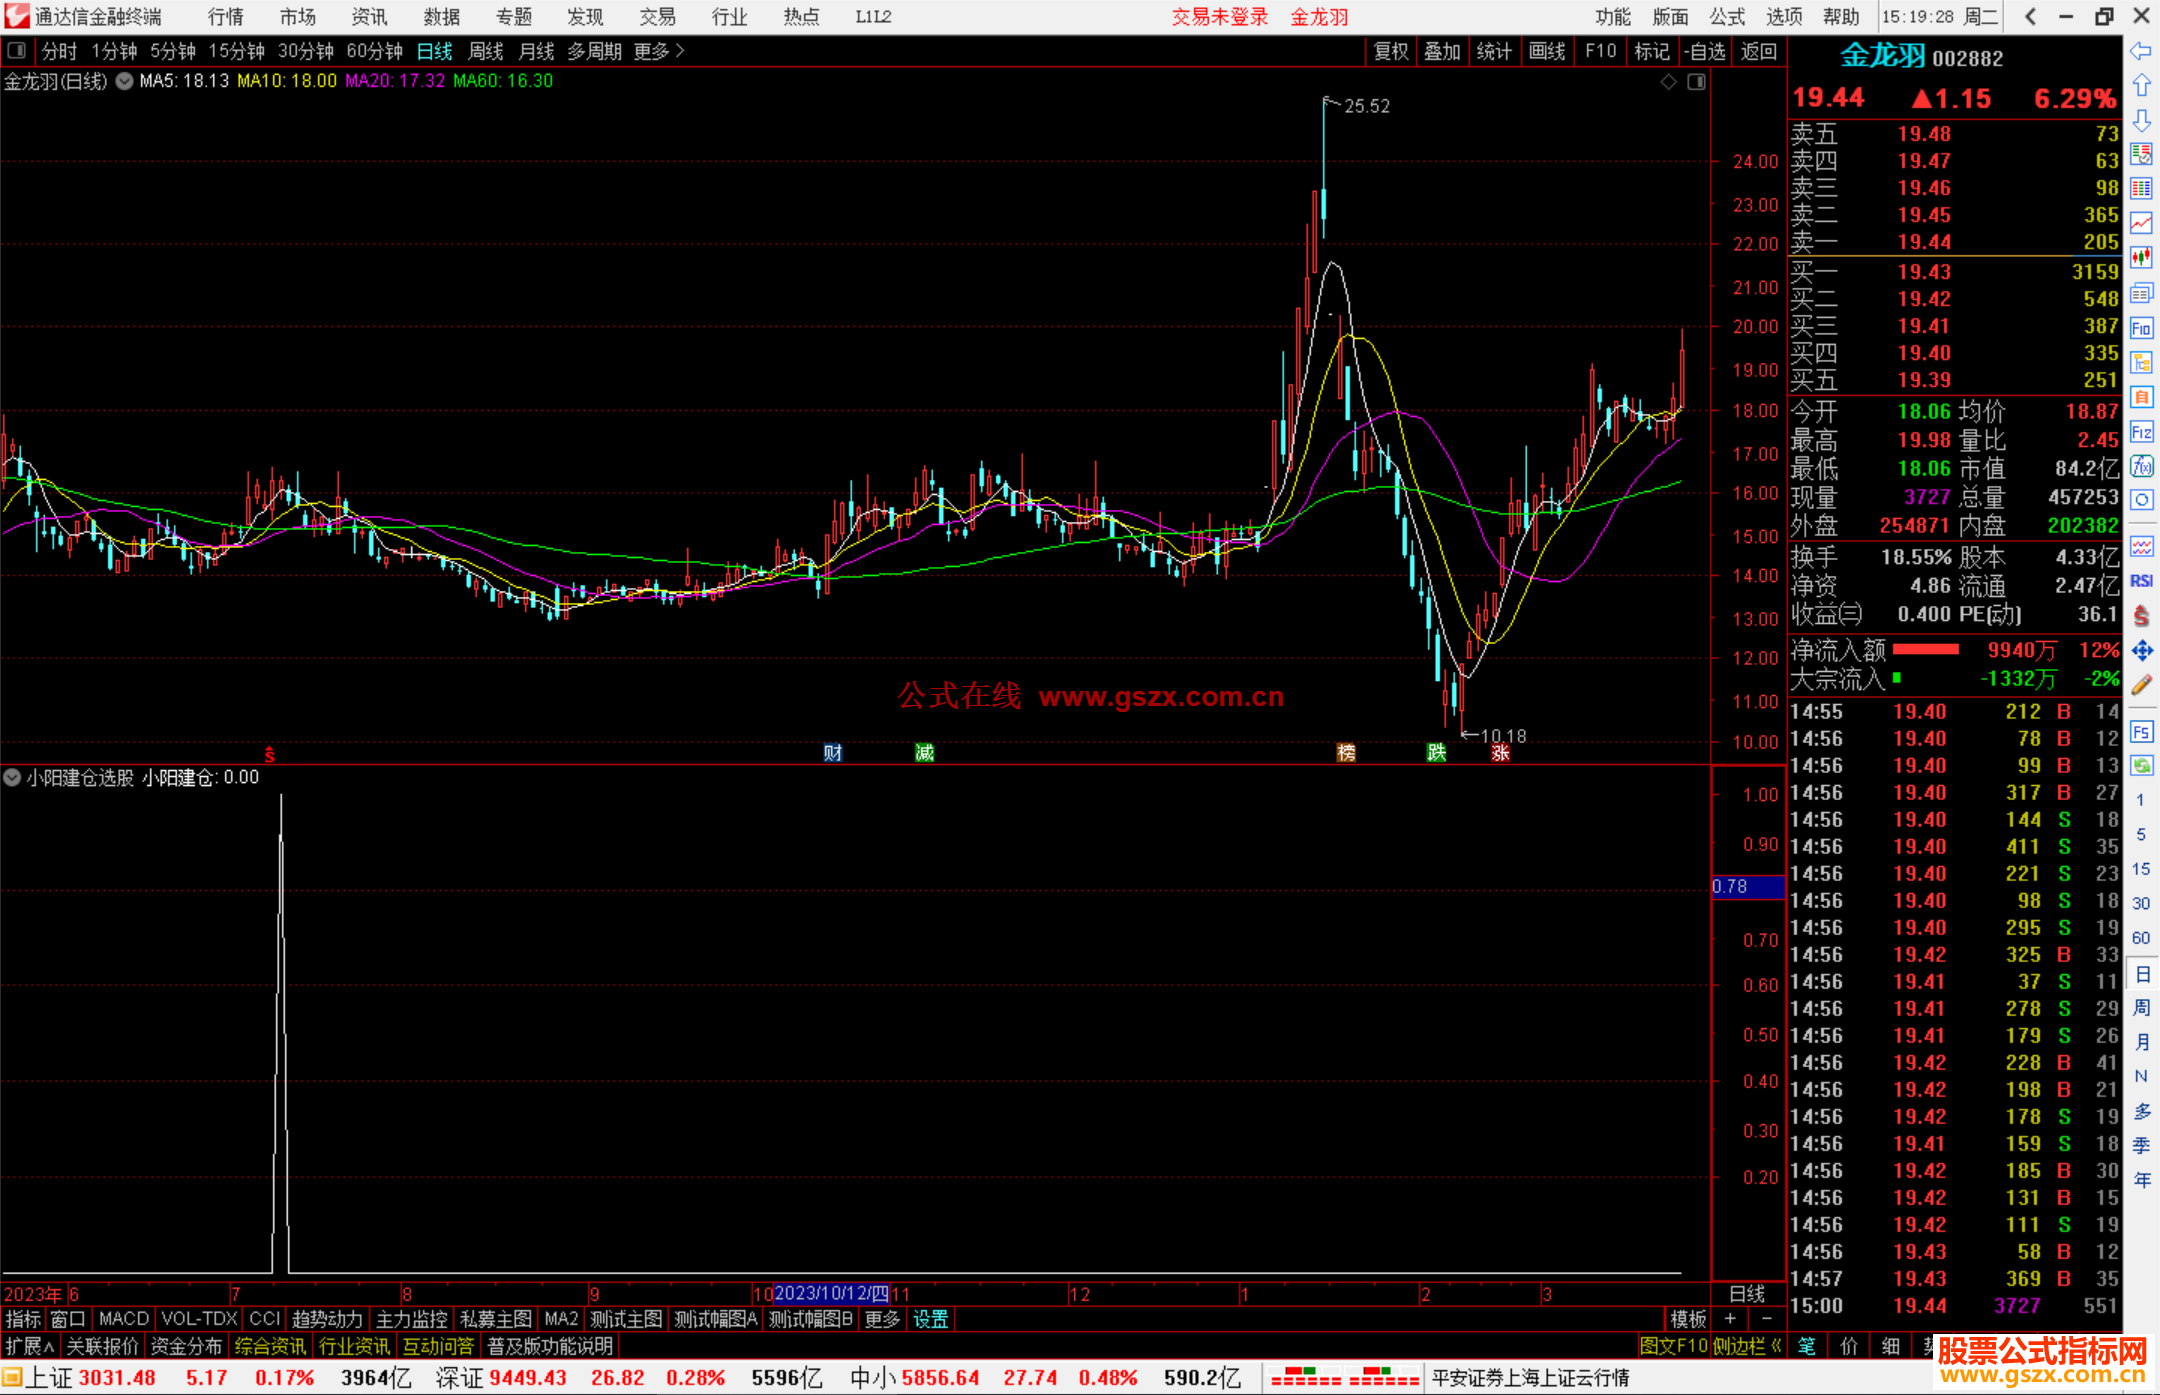Click the 复权 button
Screen dimensions: 2160x1395
click(x=1390, y=51)
